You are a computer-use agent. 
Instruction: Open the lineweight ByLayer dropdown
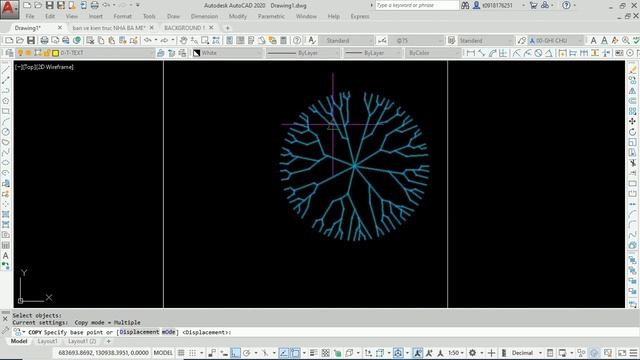(372, 53)
